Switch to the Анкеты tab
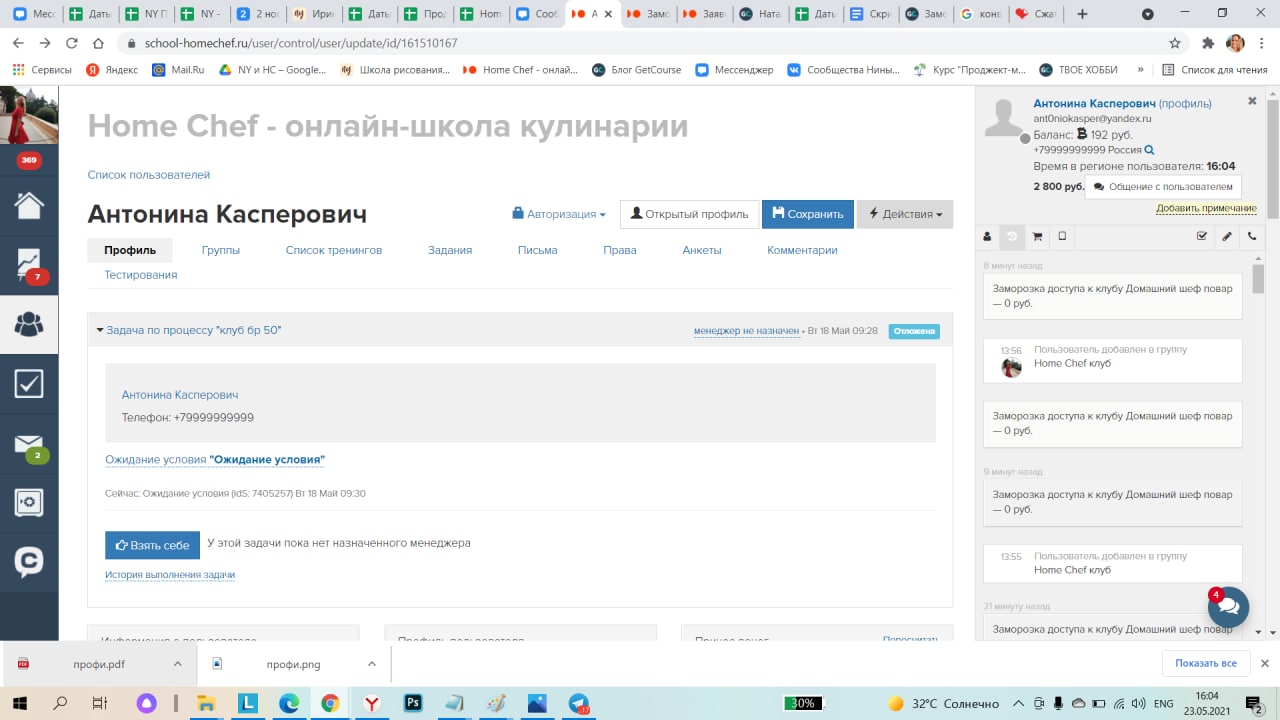 (x=702, y=250)
